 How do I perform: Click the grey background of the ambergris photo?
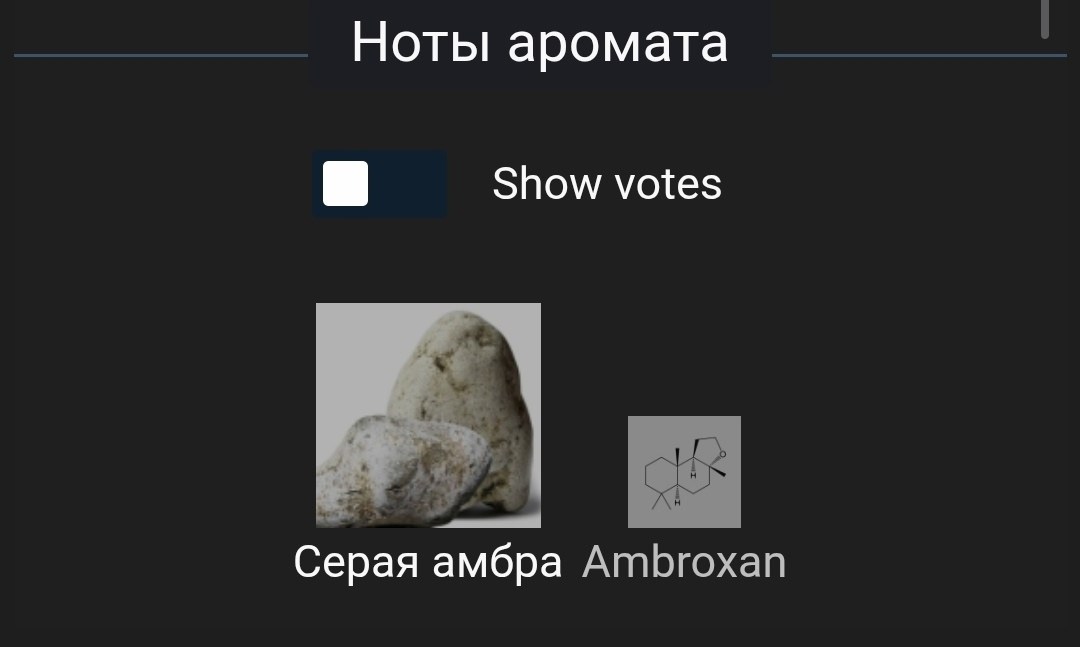[351, 351]
